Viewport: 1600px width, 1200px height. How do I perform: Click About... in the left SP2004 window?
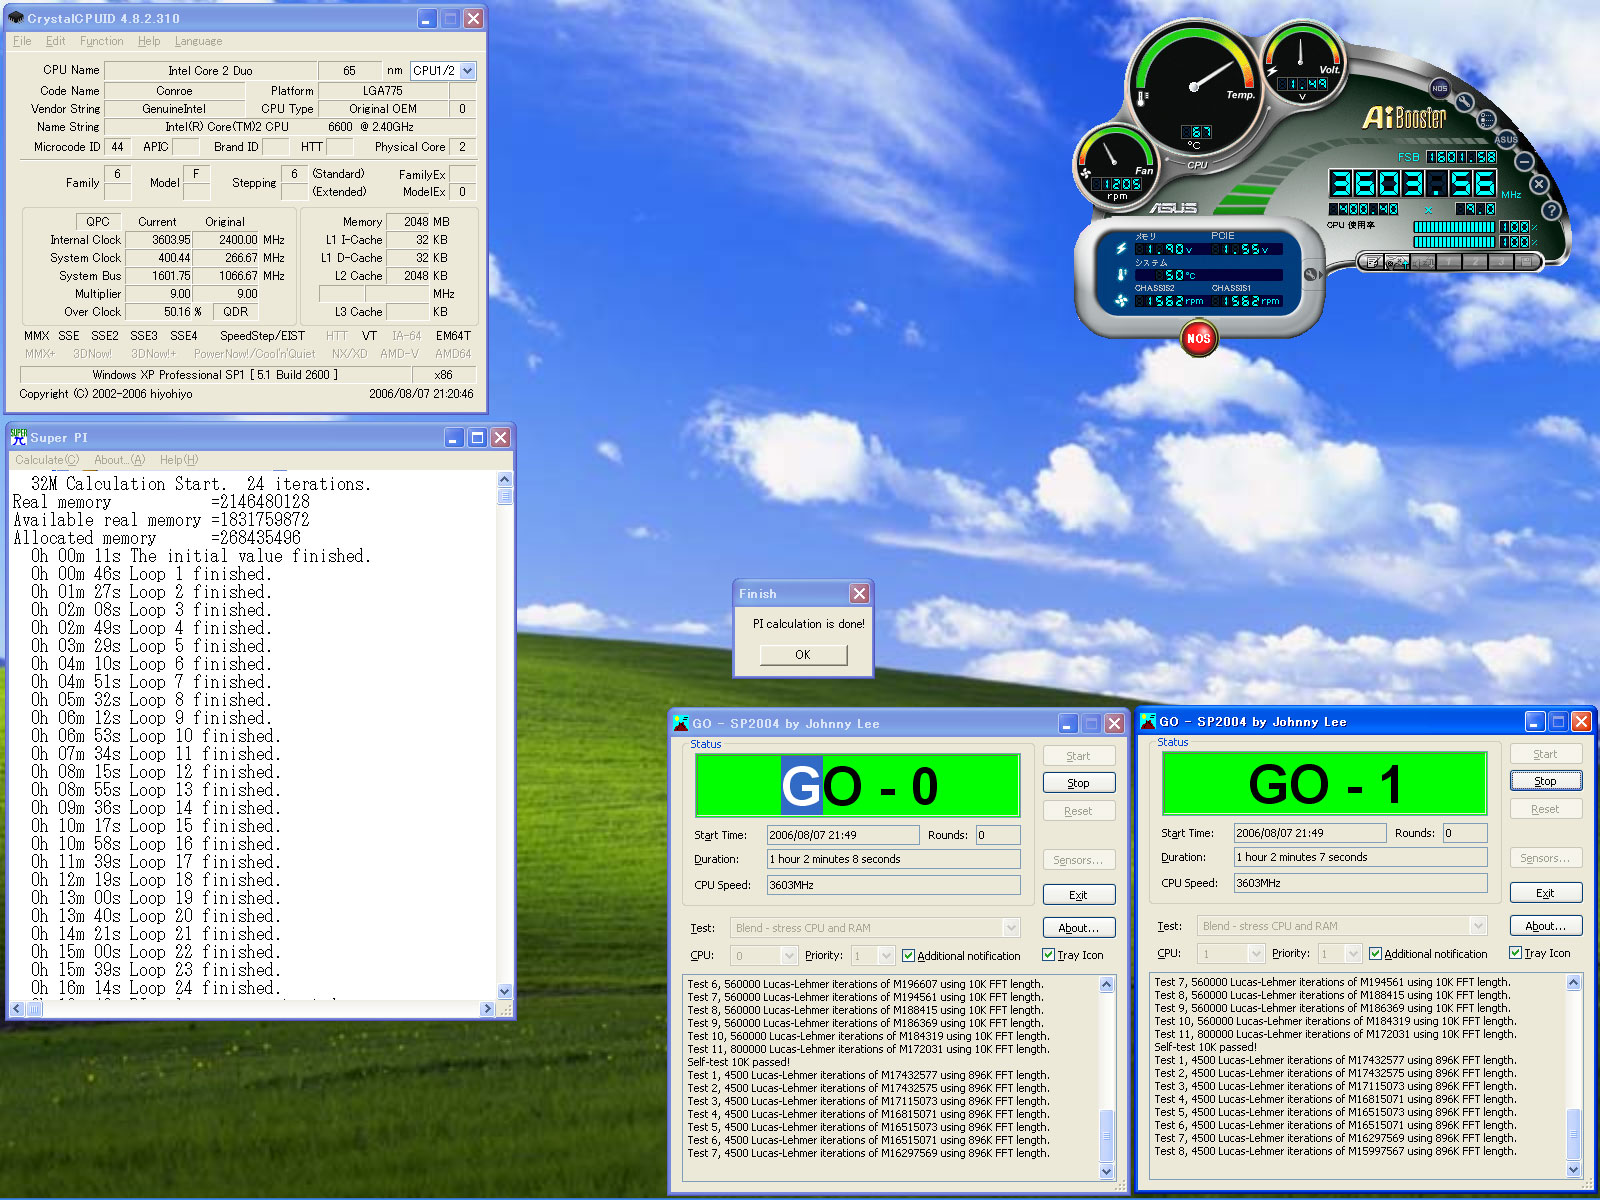(1078, 928)
